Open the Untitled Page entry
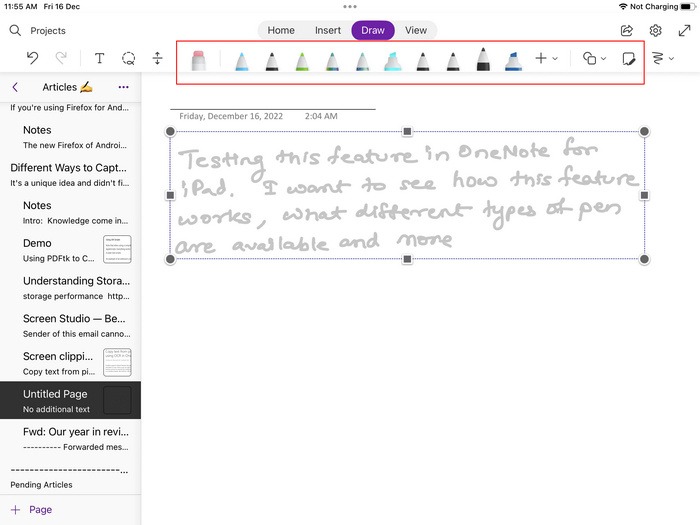700x525 pixels. pos(70,400)
